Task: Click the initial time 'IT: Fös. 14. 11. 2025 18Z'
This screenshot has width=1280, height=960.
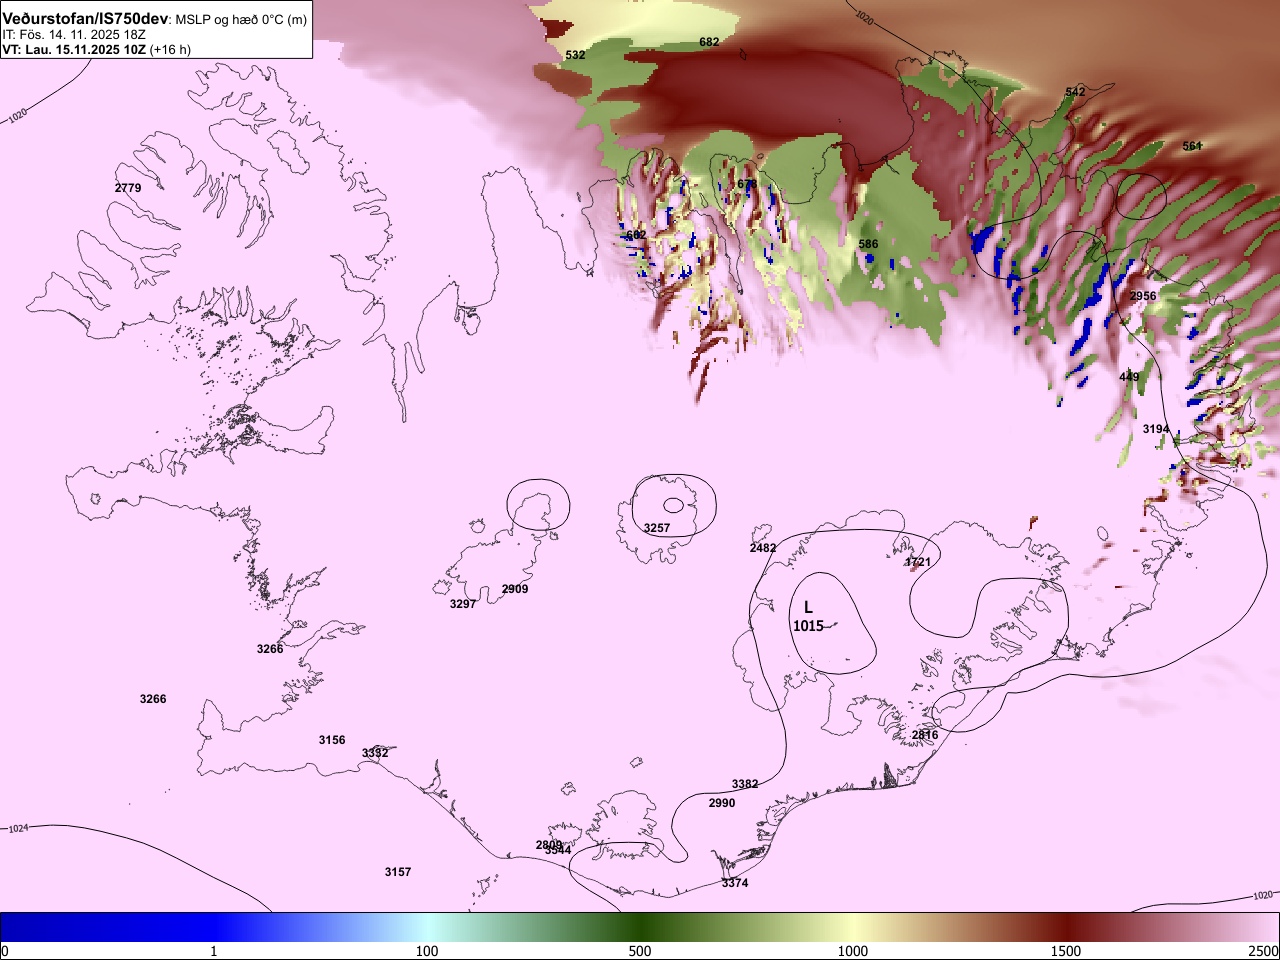Action: (74, 34)
